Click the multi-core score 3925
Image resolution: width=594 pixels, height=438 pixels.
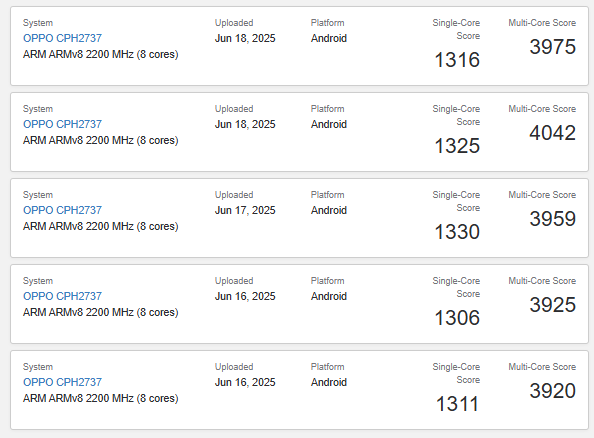[552, 305]
